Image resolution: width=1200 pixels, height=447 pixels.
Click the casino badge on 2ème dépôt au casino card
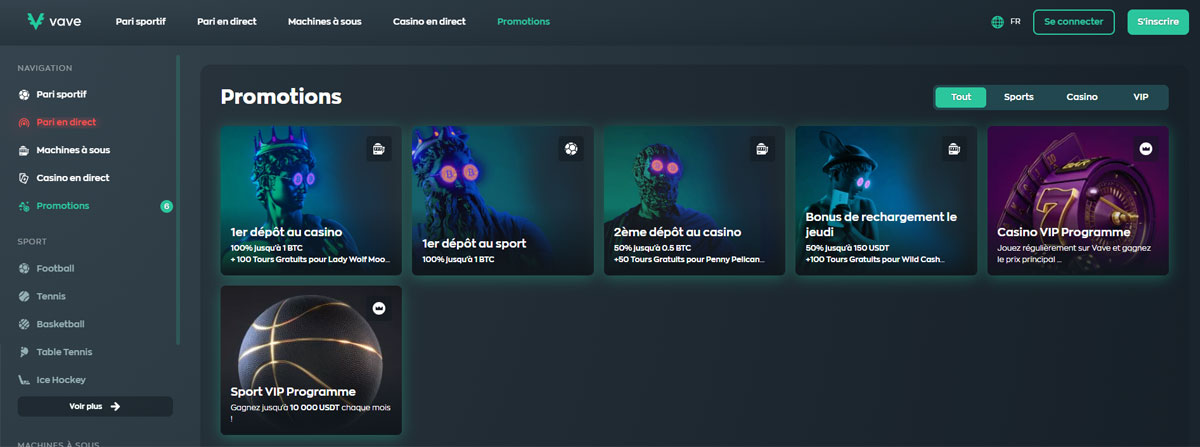coord(762,149)
